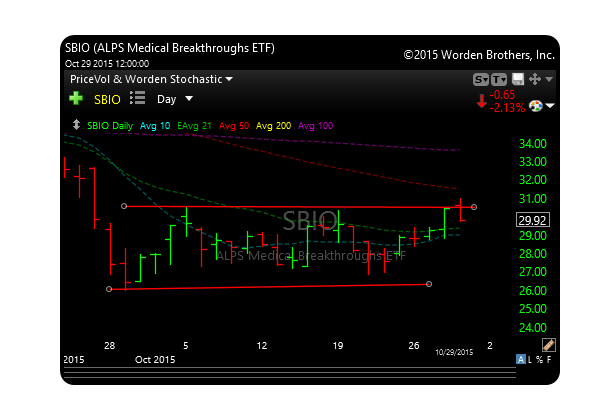Open the gray arrow menu beside move icon
The image size is (600, 400).
[x=549, y=79]
